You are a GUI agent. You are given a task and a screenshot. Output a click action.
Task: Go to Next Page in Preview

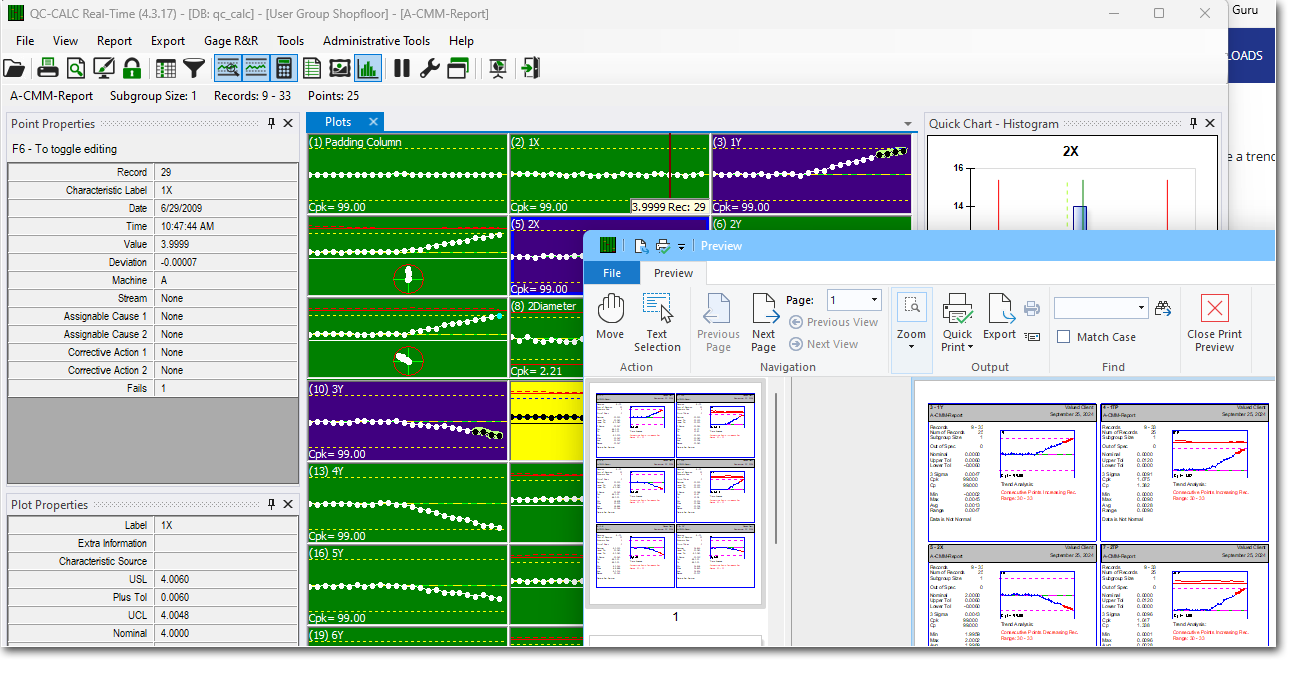pyautogui.click(x=764, y=322)
